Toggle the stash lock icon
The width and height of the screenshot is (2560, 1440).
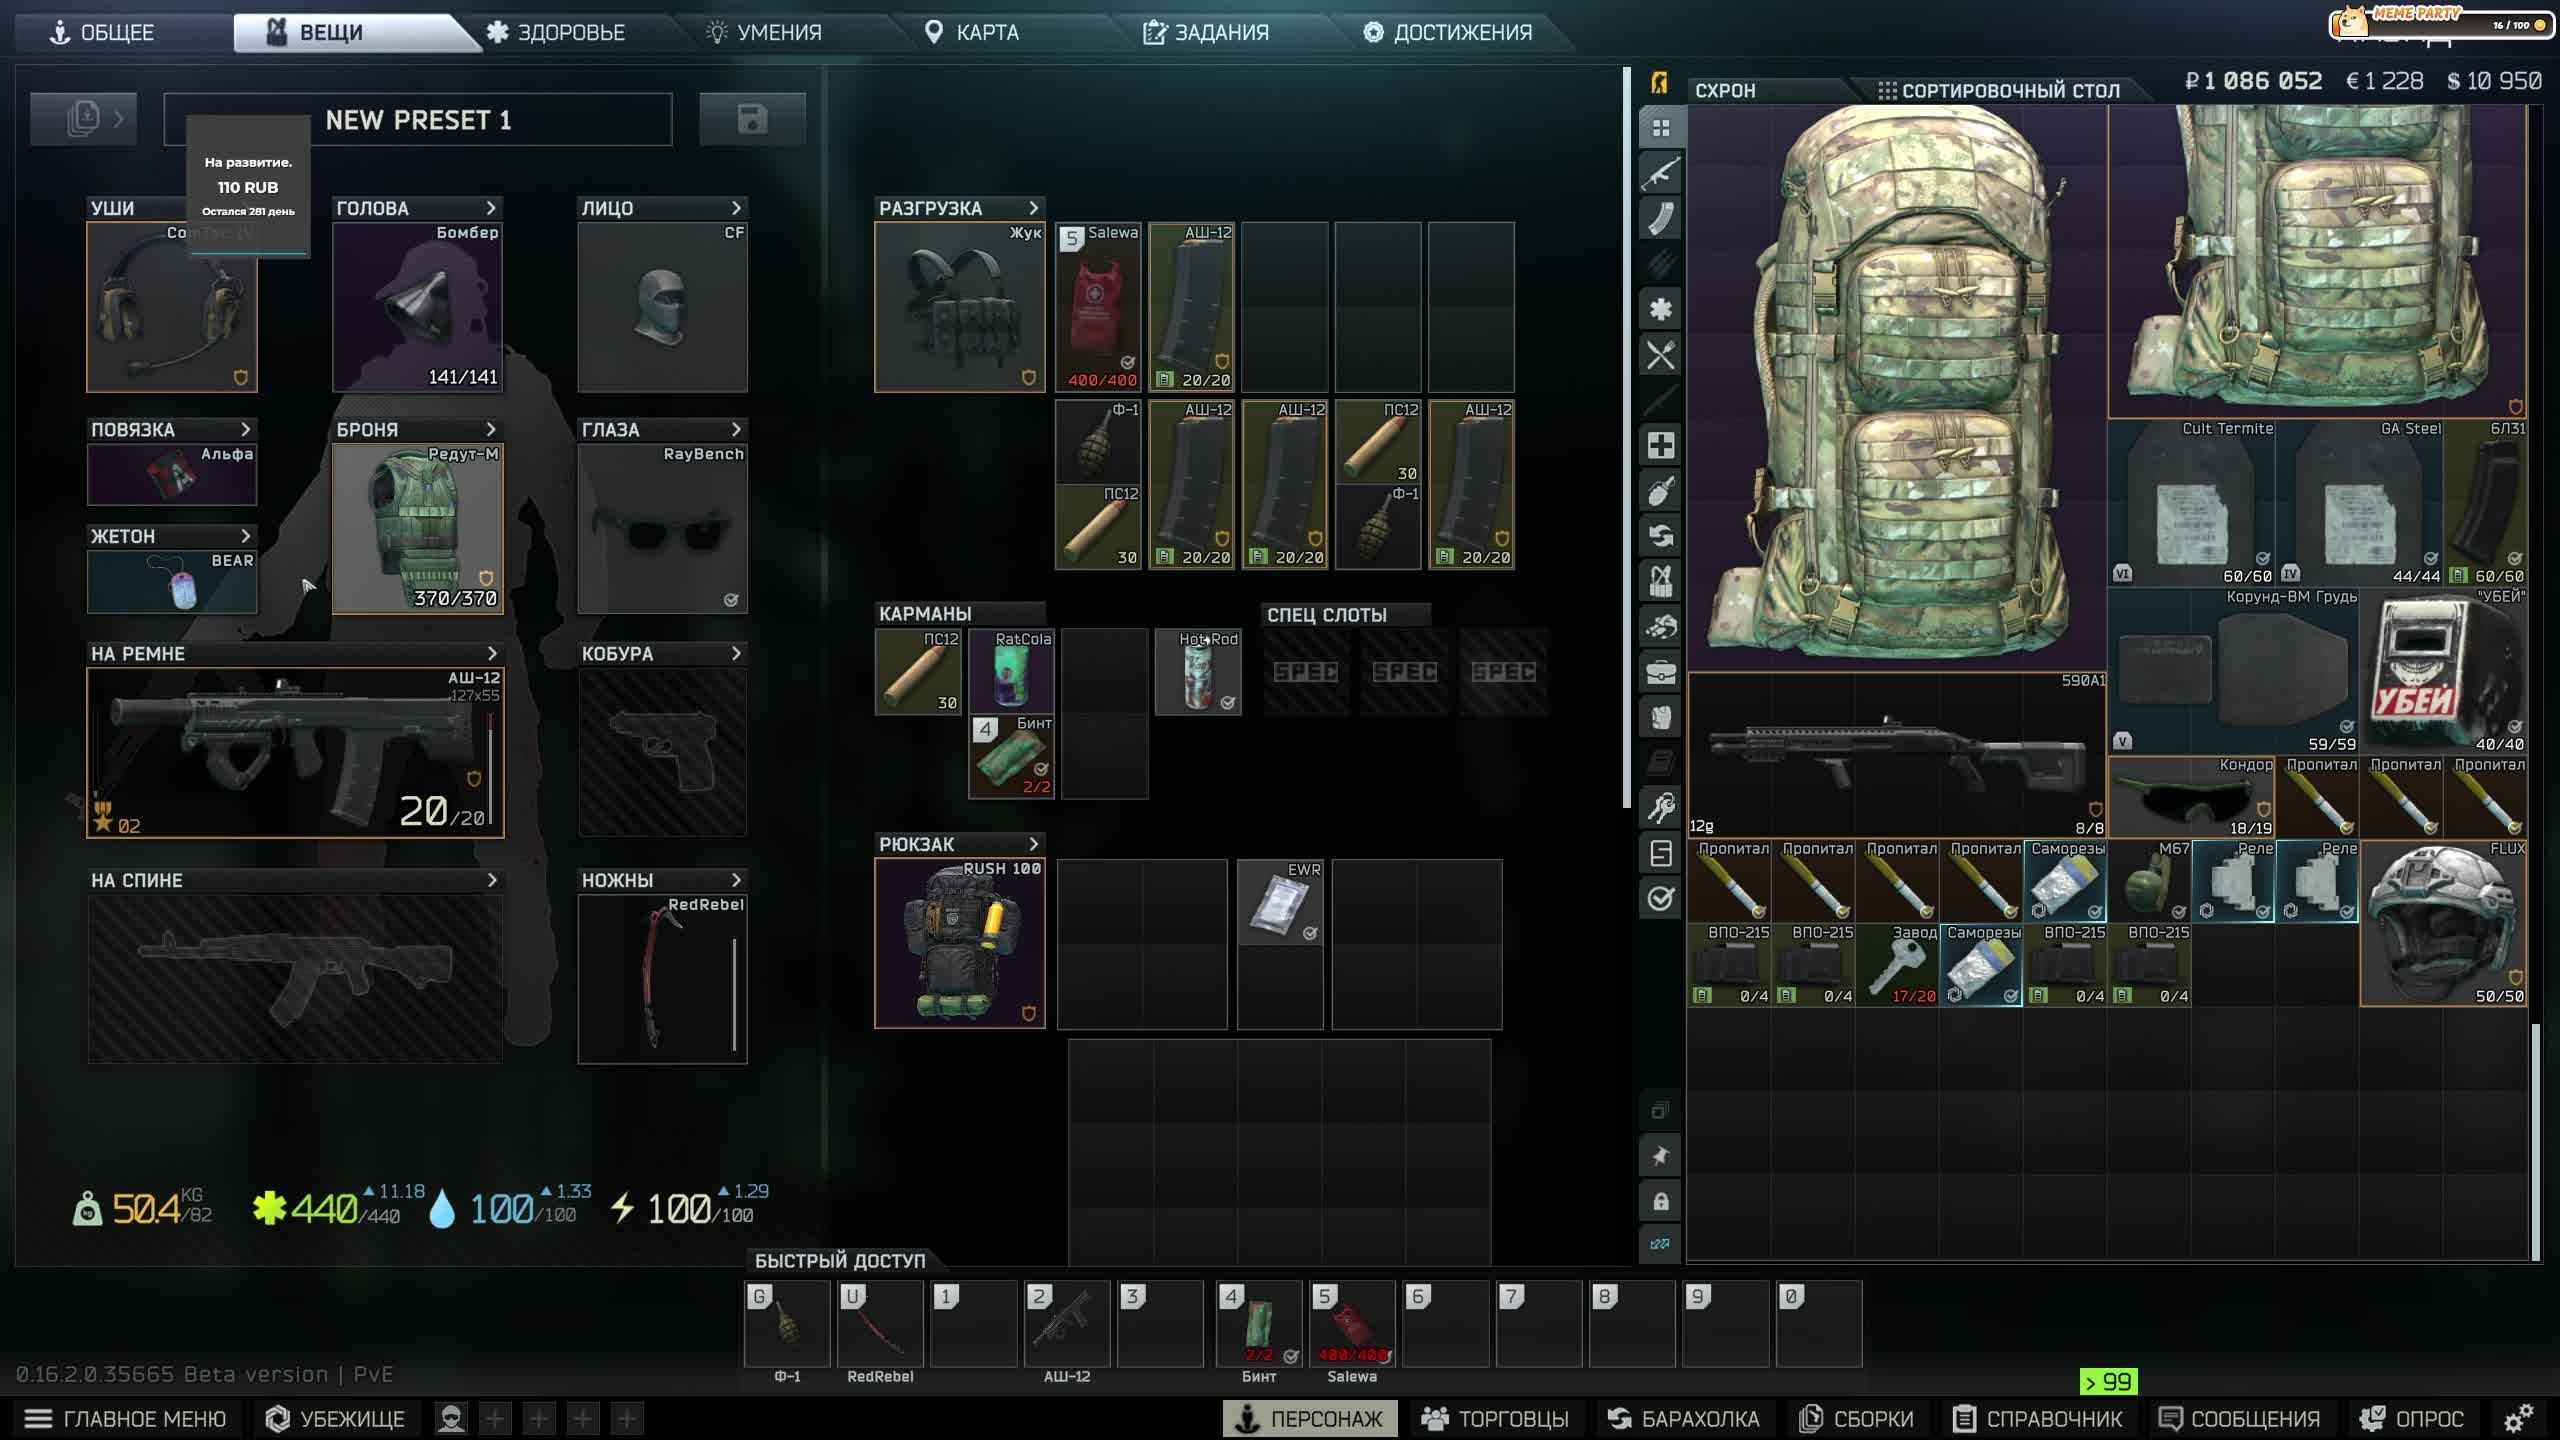(x=1660, y=1201)
